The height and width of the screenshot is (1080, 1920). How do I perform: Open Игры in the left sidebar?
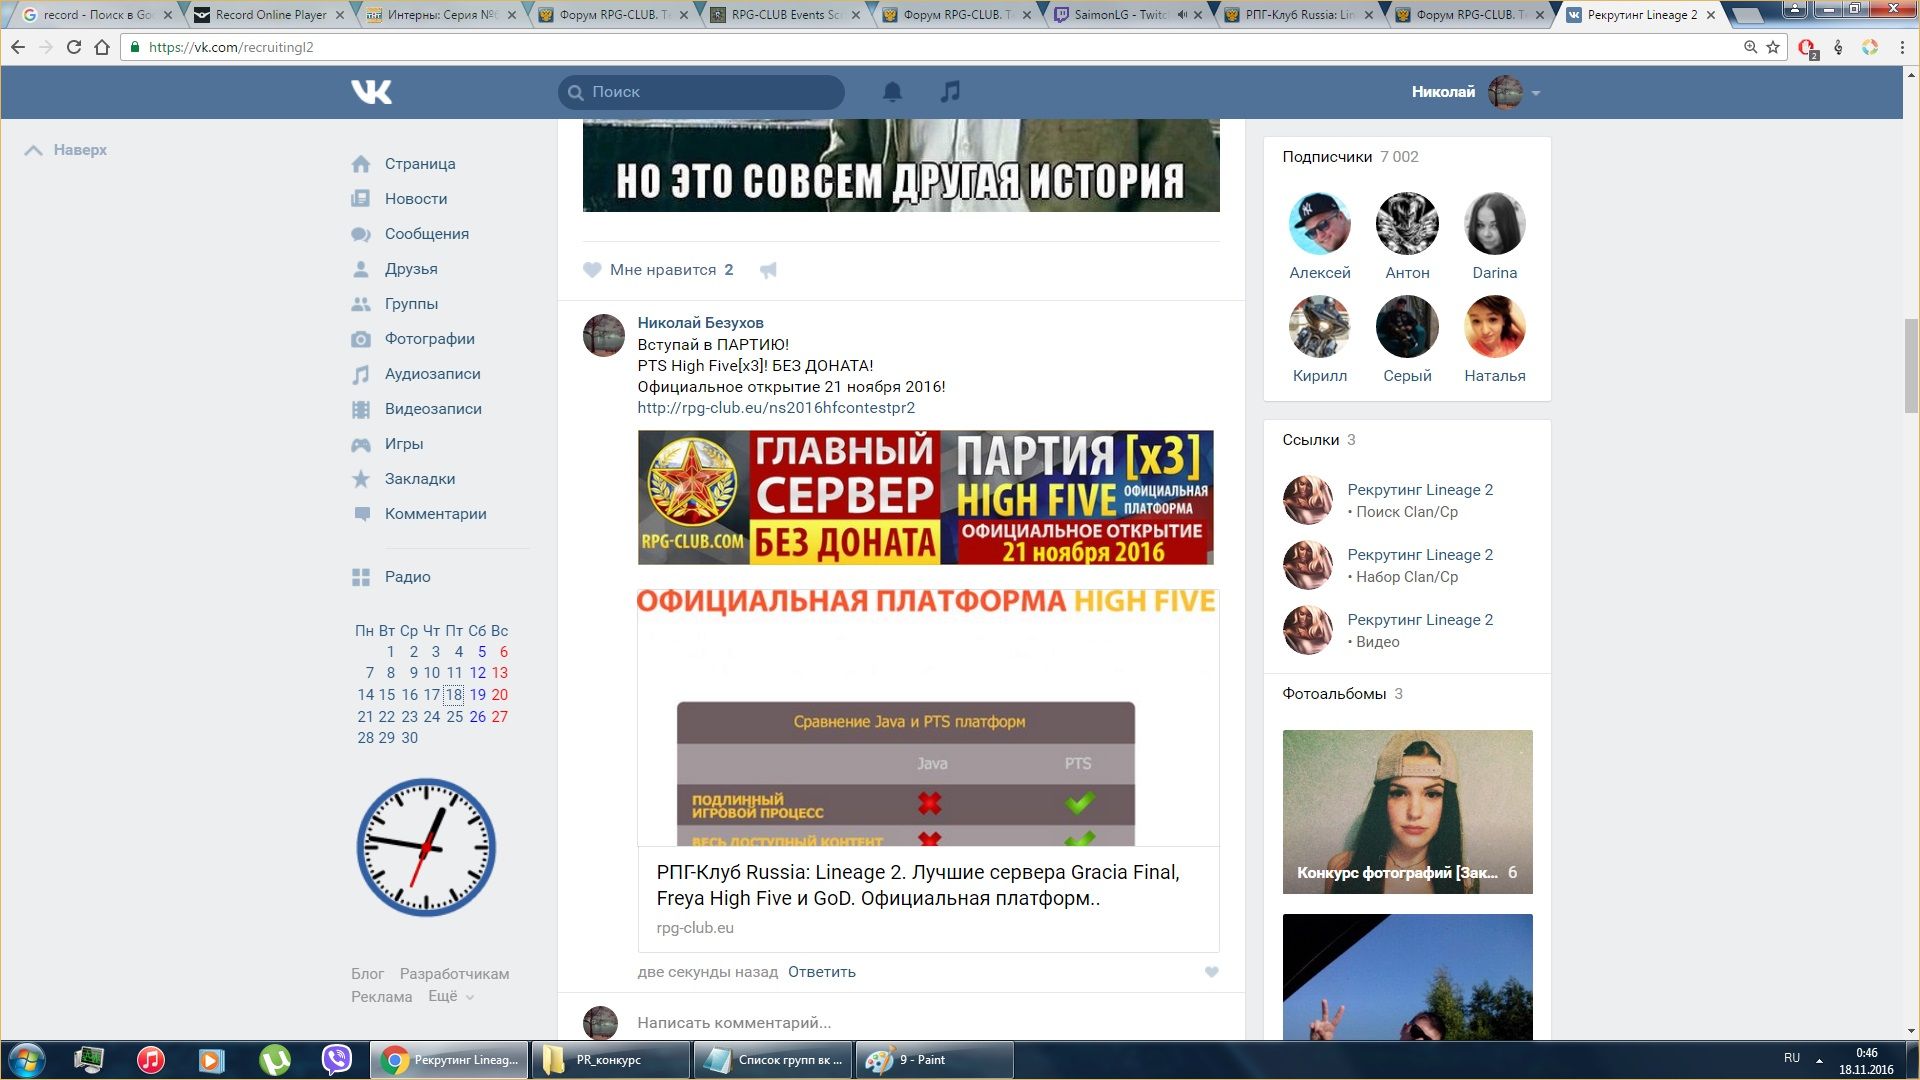click(x=403, y=444)
